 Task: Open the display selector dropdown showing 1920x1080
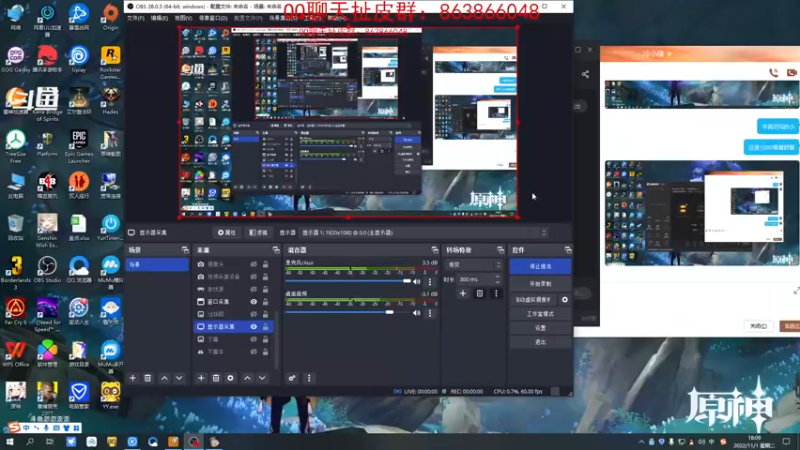click(424, 233)
